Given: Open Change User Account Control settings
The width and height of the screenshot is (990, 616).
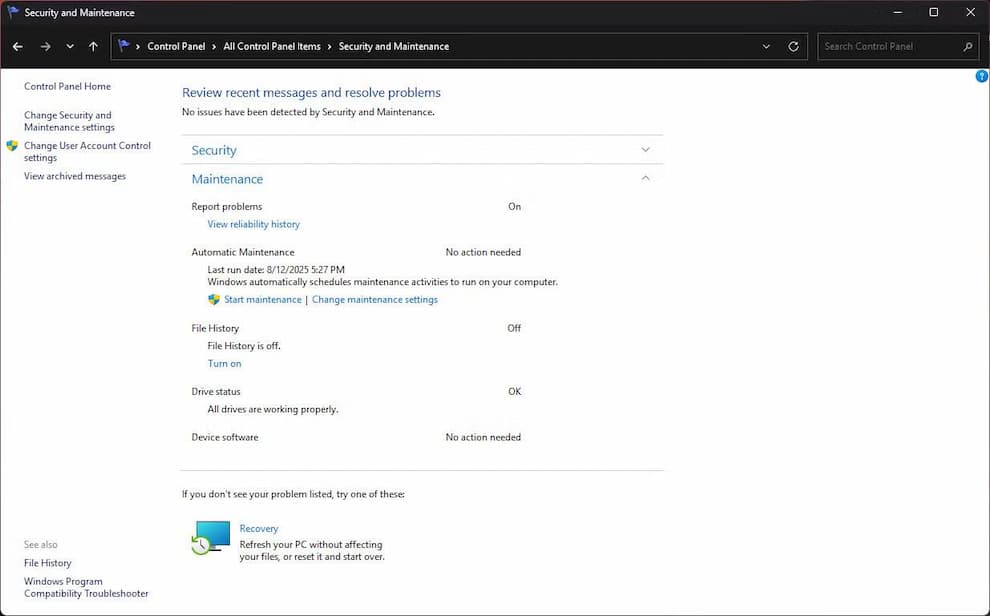Looking at the screenshot, I should (87, 152).
